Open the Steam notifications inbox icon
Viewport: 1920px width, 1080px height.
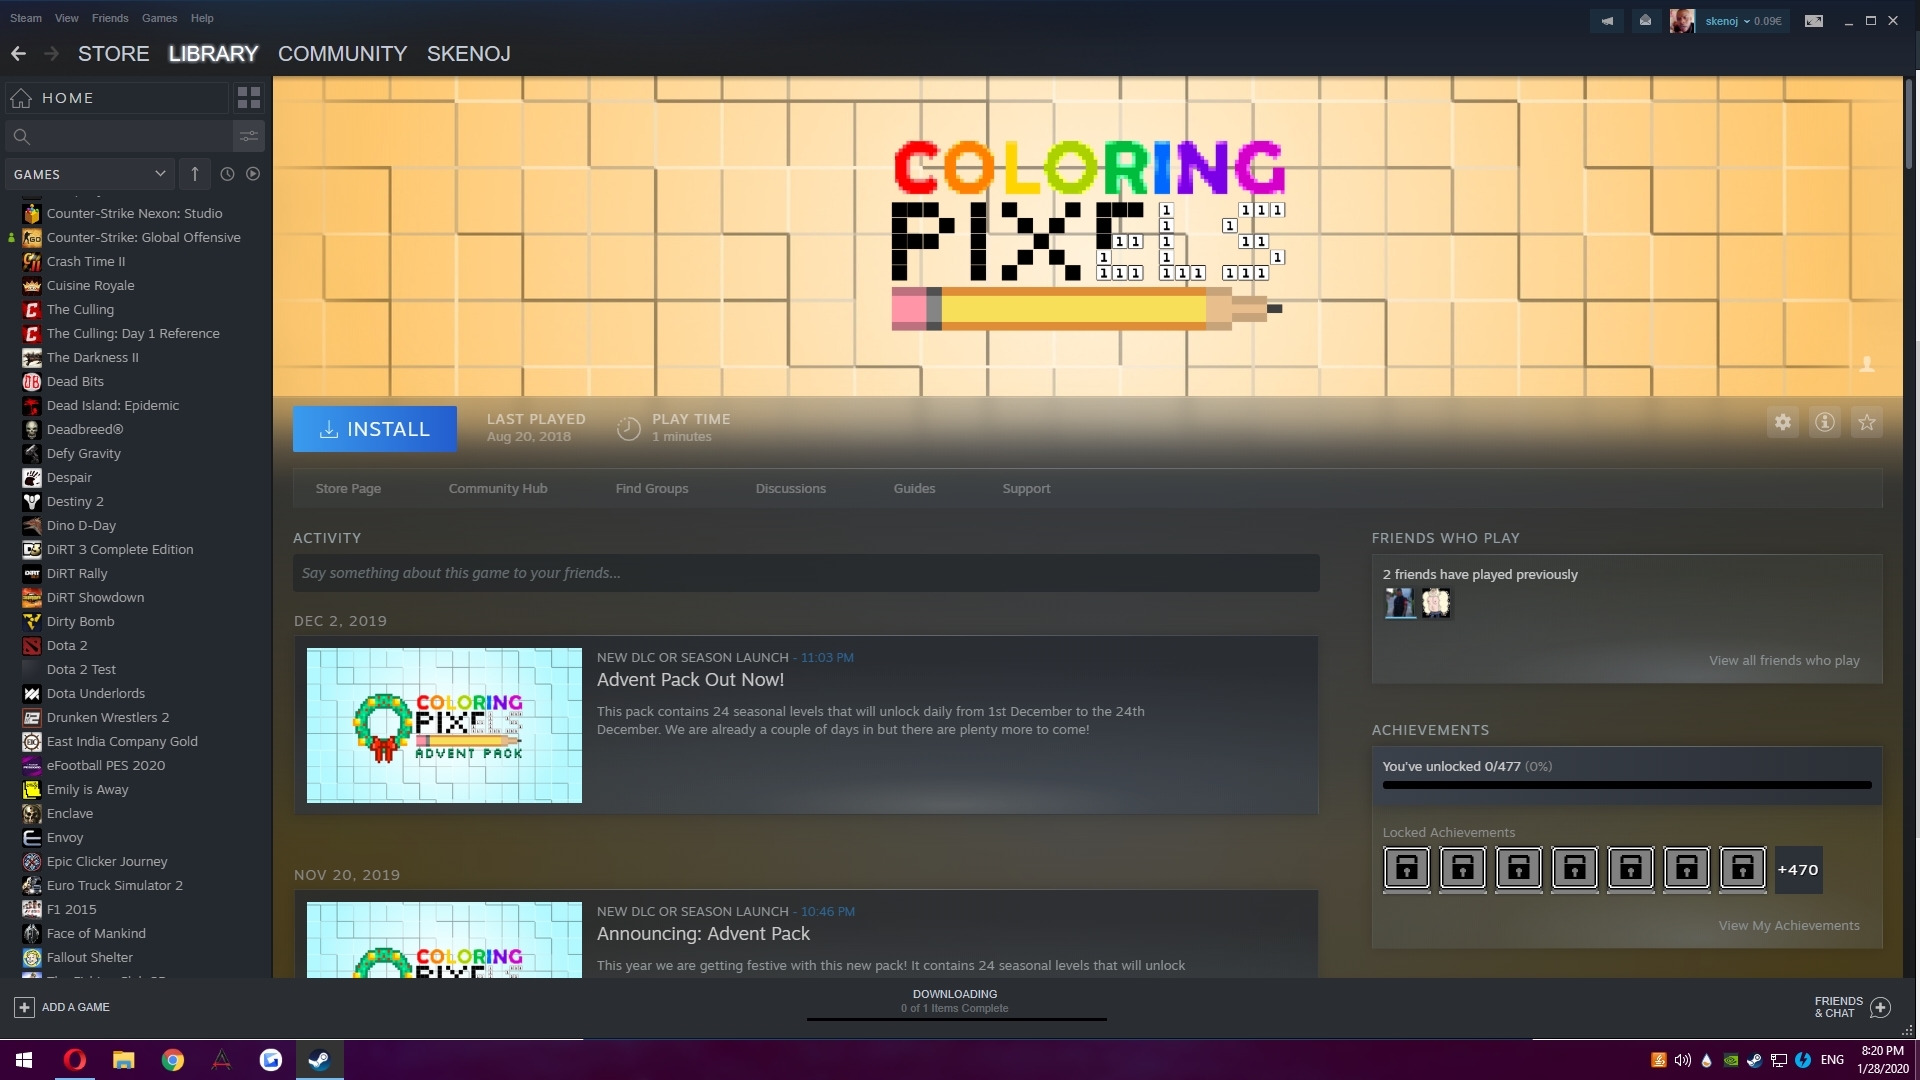(1645, 21)
